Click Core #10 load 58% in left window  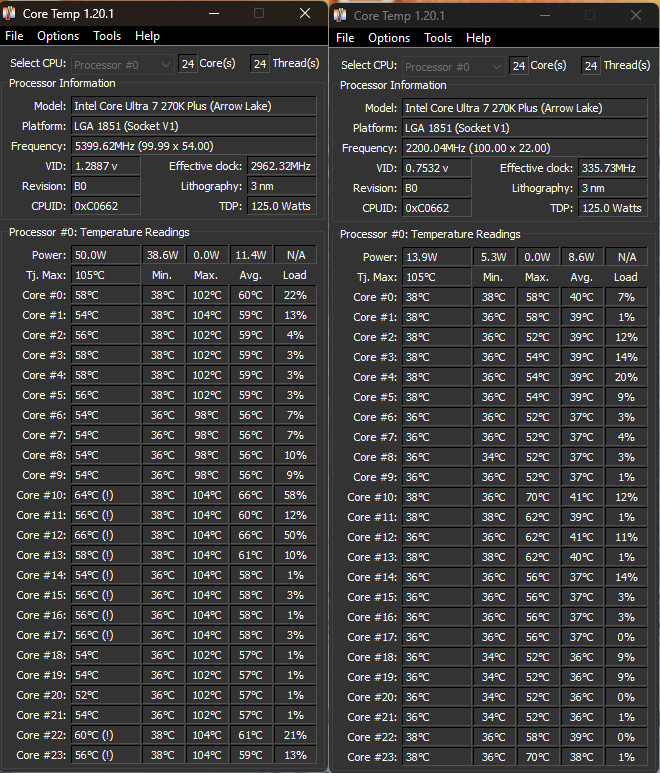point(295,495)
